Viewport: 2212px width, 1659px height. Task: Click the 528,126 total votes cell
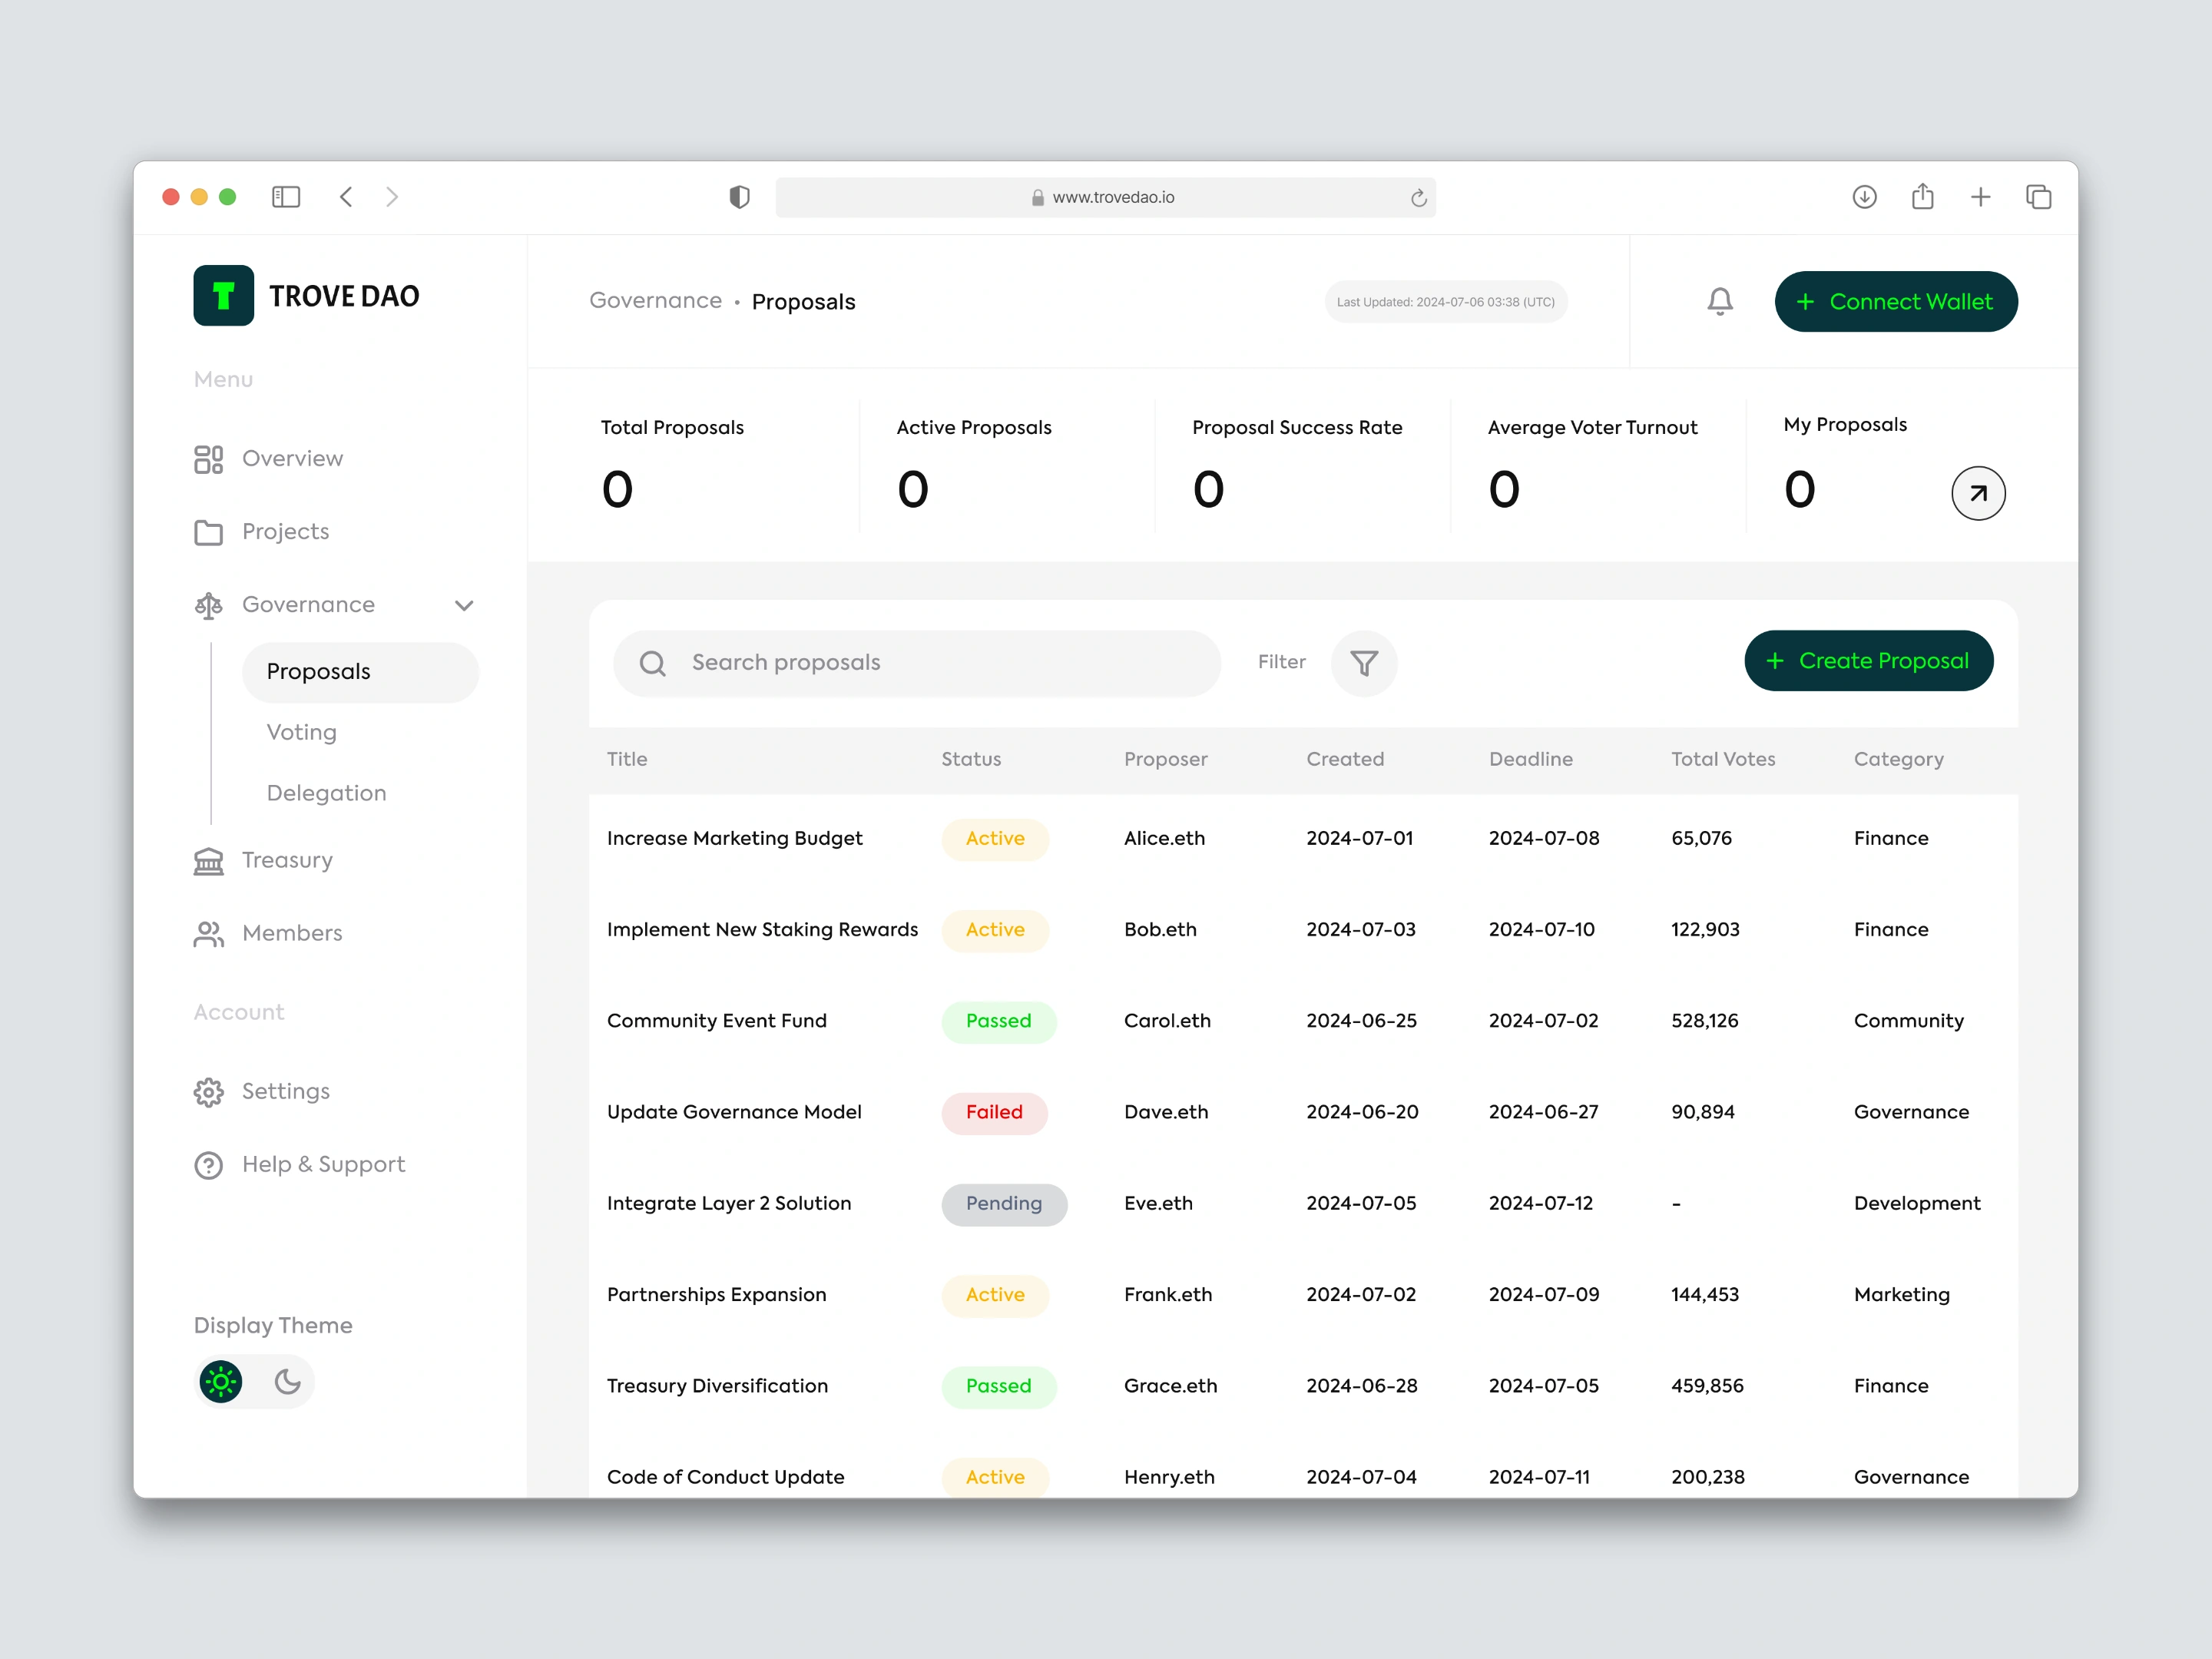(x=1704, y=1021)
